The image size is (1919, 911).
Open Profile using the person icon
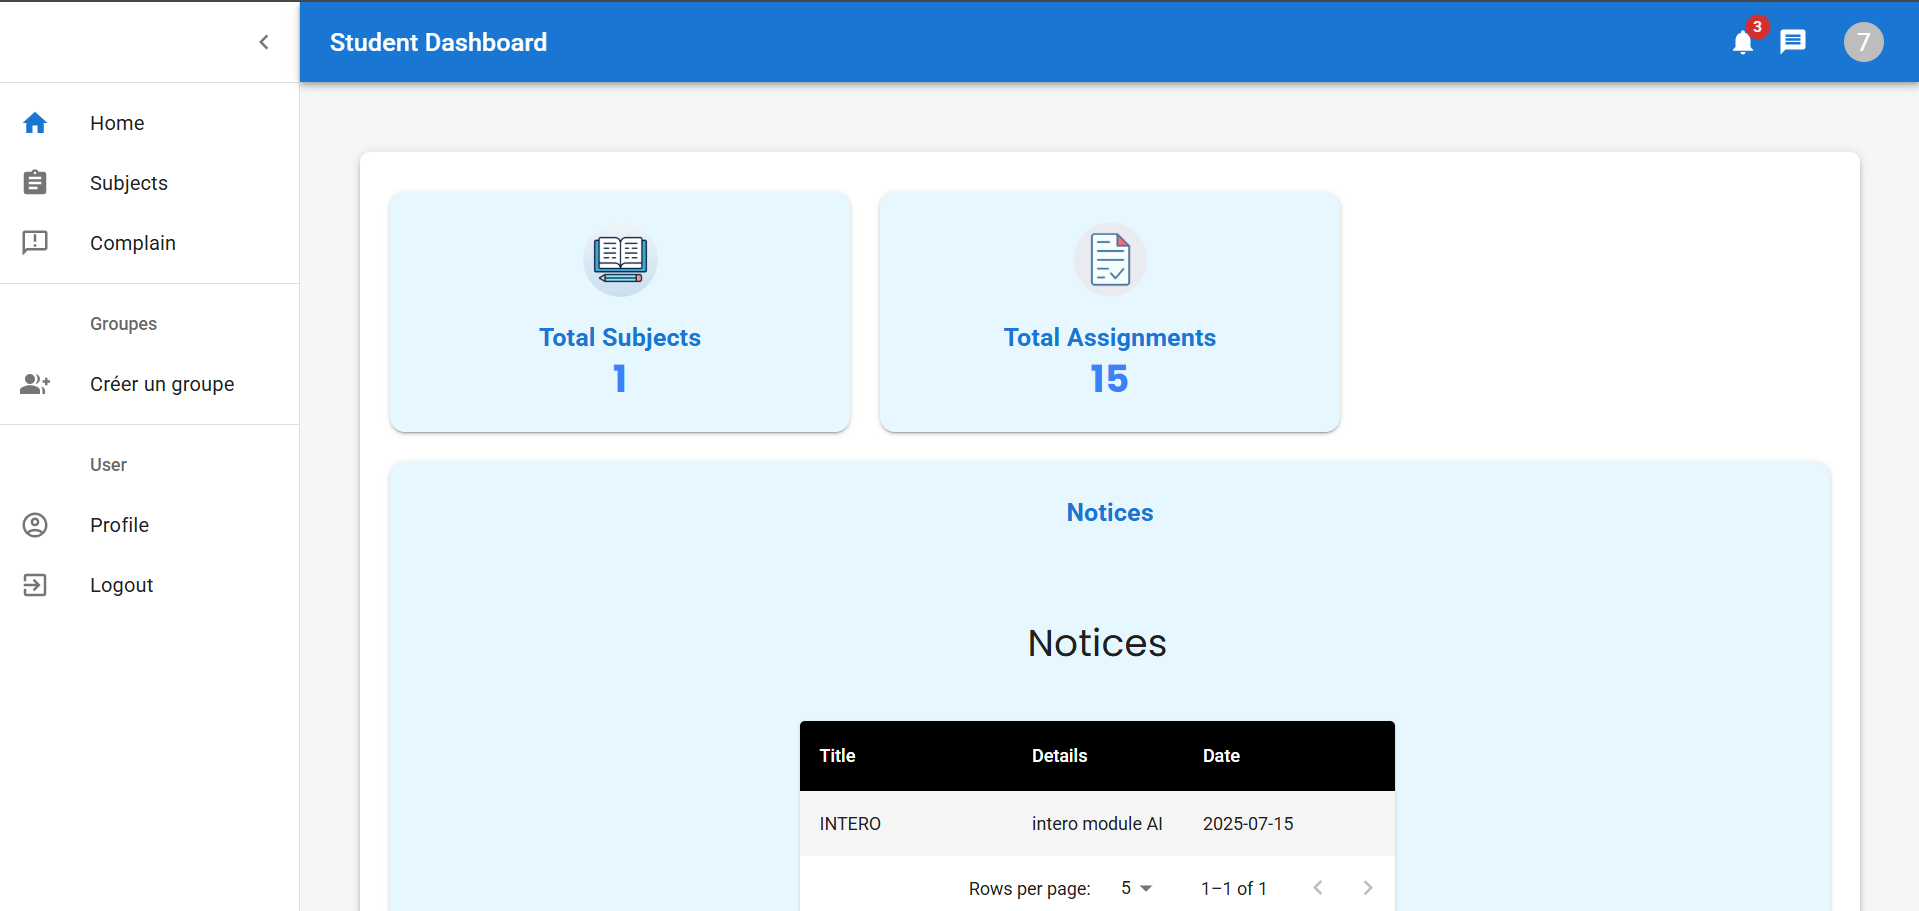pos(35,524)
